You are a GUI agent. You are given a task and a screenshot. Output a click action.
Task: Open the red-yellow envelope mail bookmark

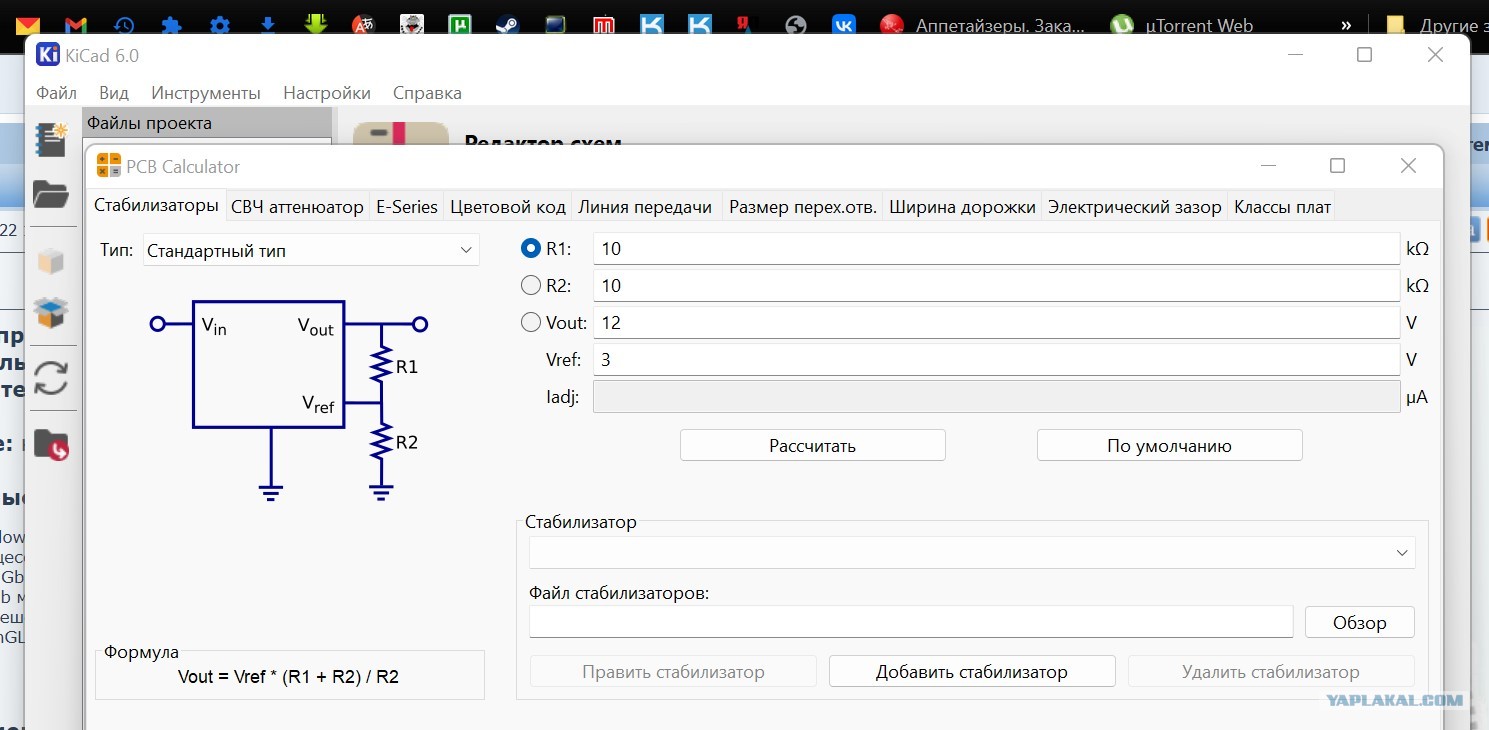tap(29, 26)
